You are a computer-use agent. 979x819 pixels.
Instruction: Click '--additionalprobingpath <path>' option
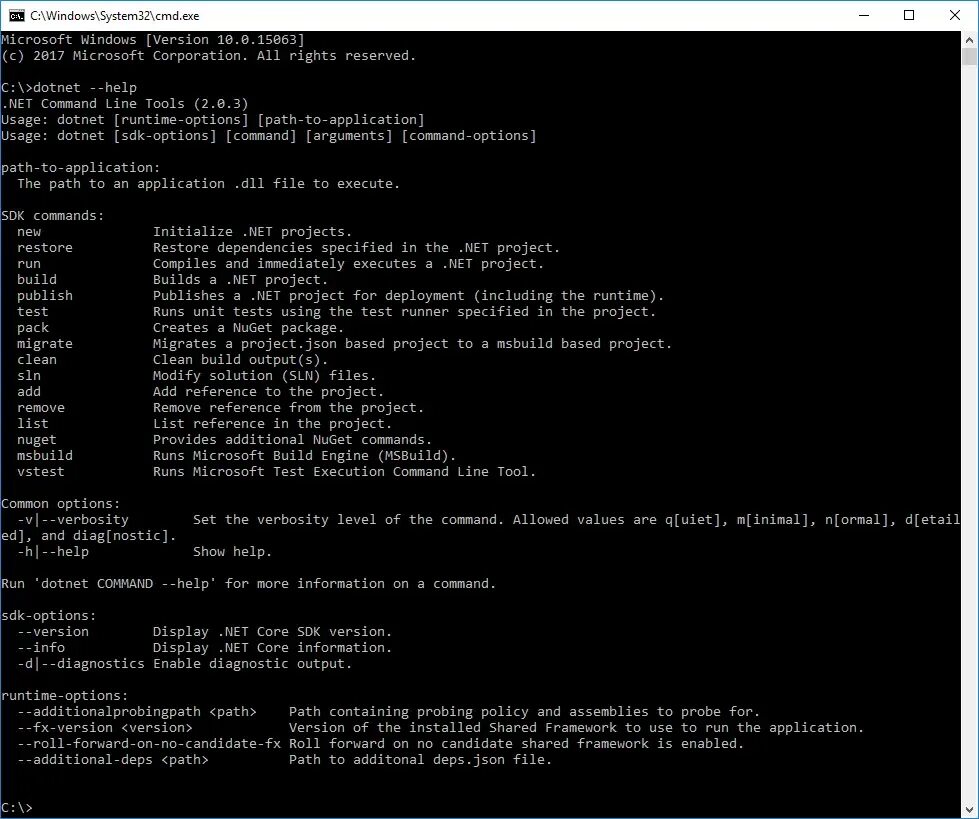click(x=137, y=712)
